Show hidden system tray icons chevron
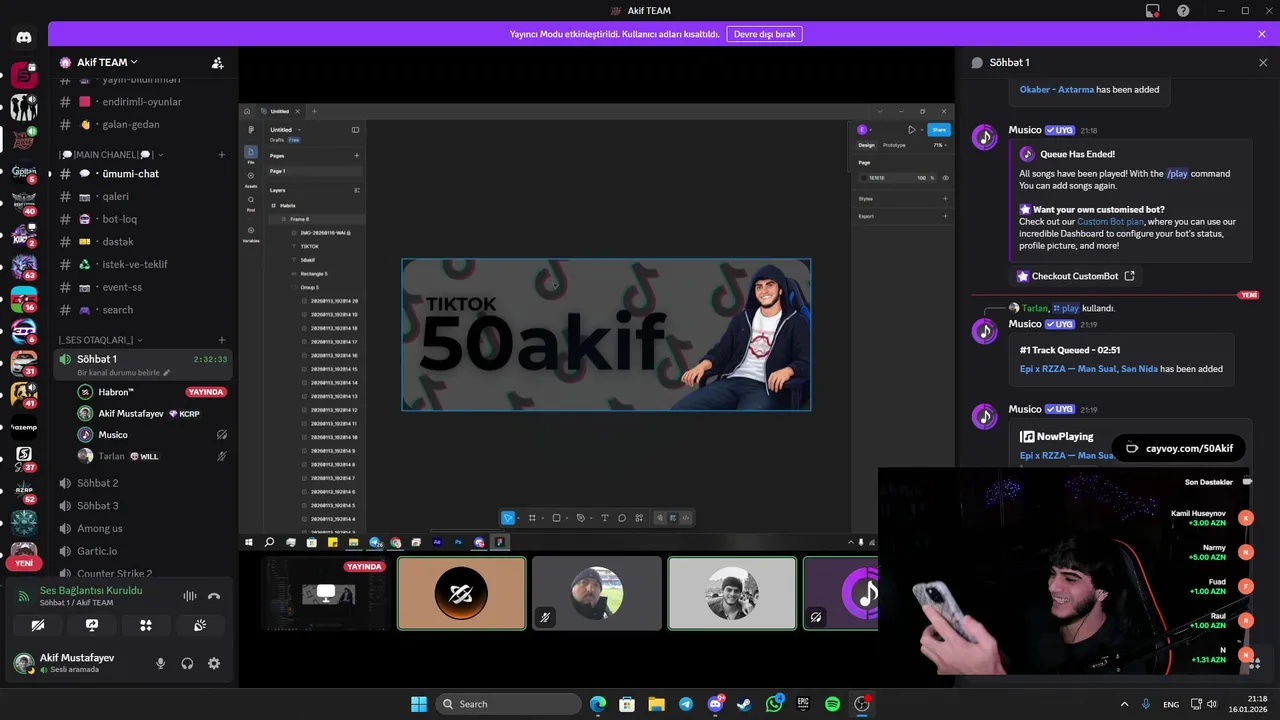 1124,704
